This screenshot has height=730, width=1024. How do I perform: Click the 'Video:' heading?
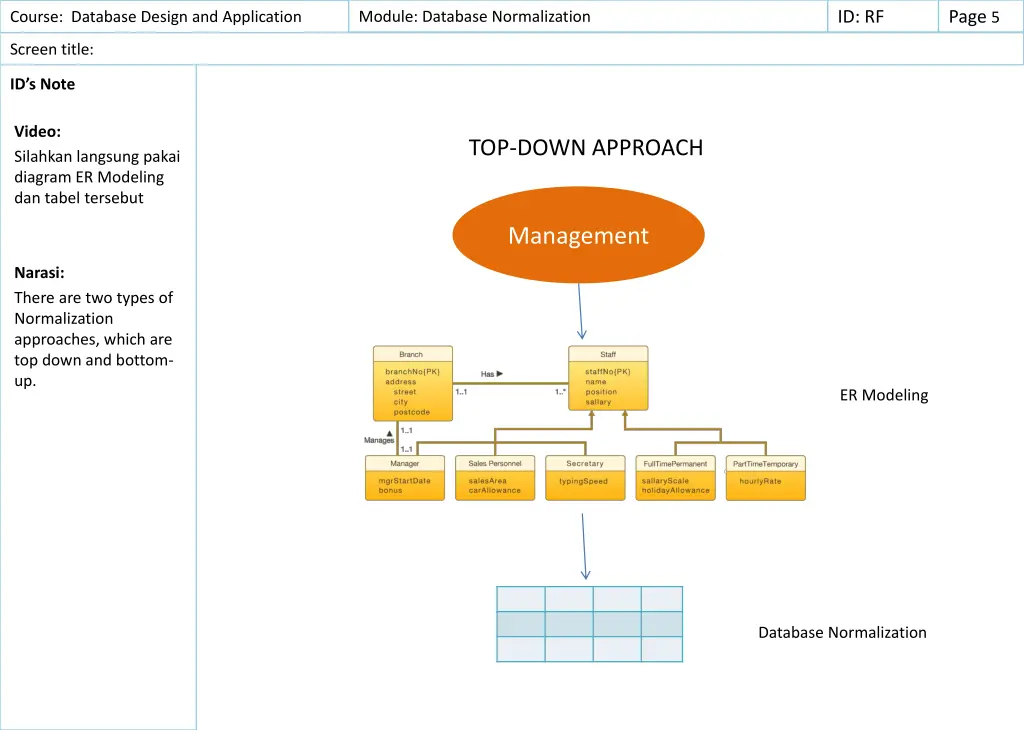point(37,131)
